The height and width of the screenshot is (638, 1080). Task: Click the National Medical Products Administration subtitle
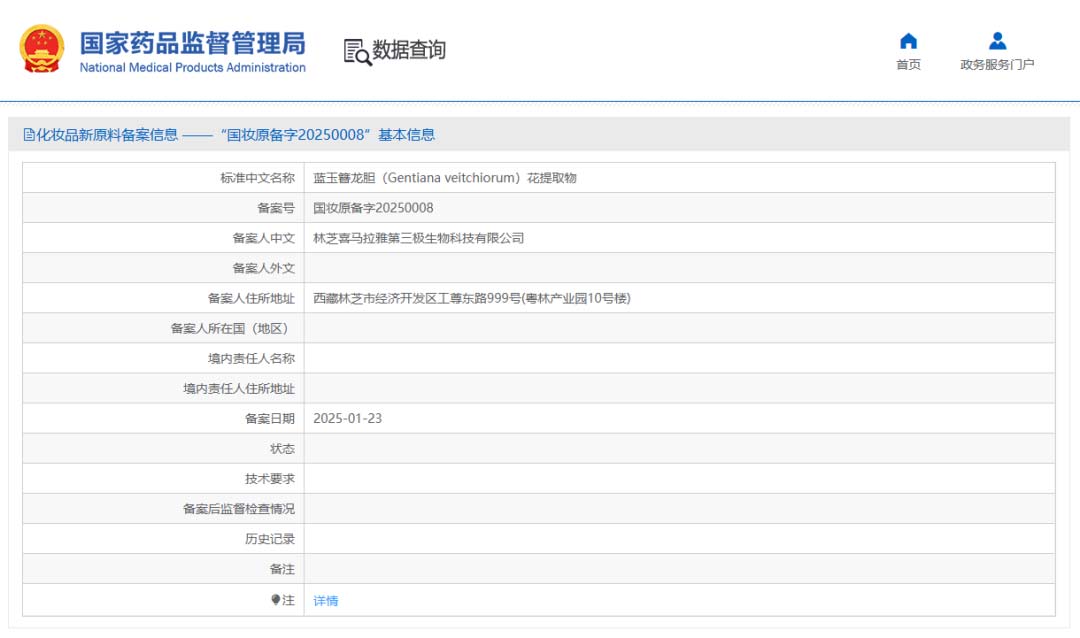pyautogui.click(x=192, y=68)
